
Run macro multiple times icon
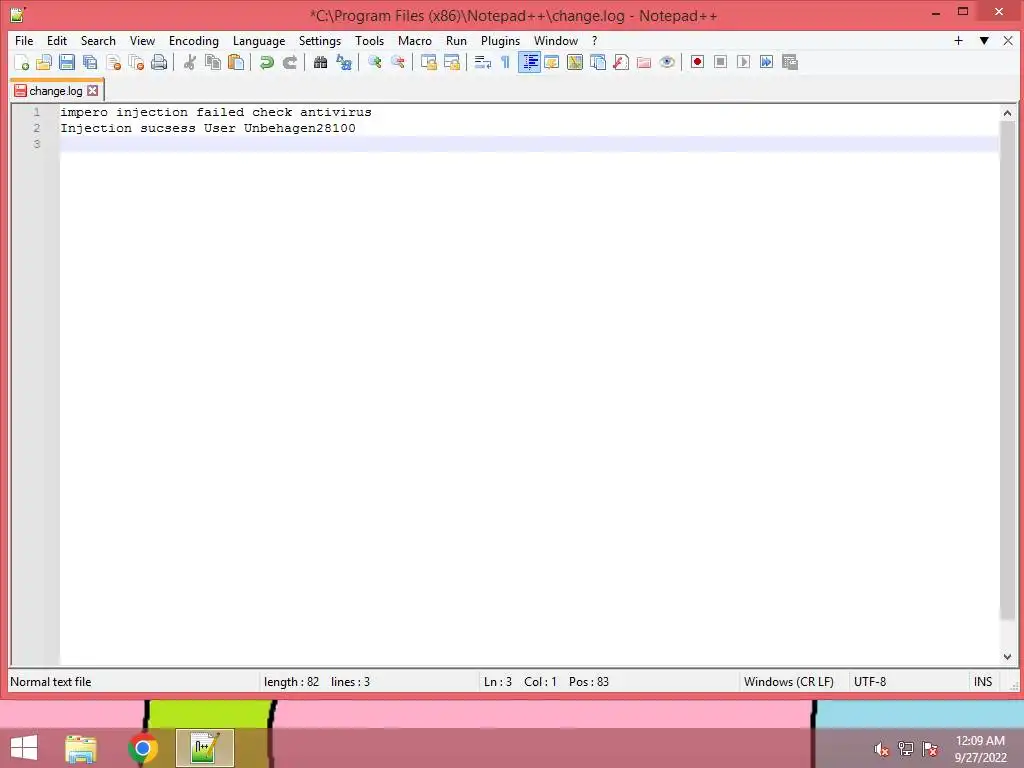point(766,62)
